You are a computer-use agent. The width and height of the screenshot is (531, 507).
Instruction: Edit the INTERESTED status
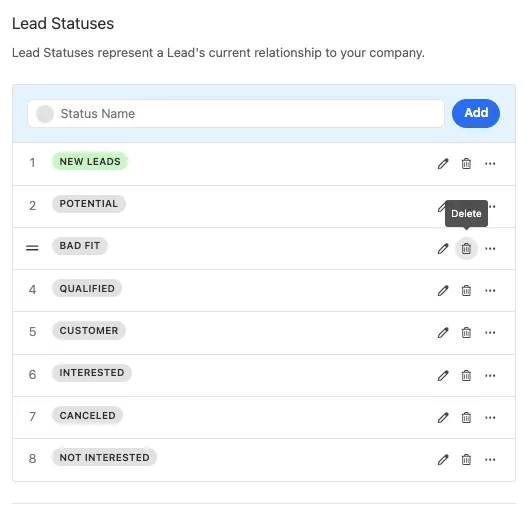tap(443, 376)
